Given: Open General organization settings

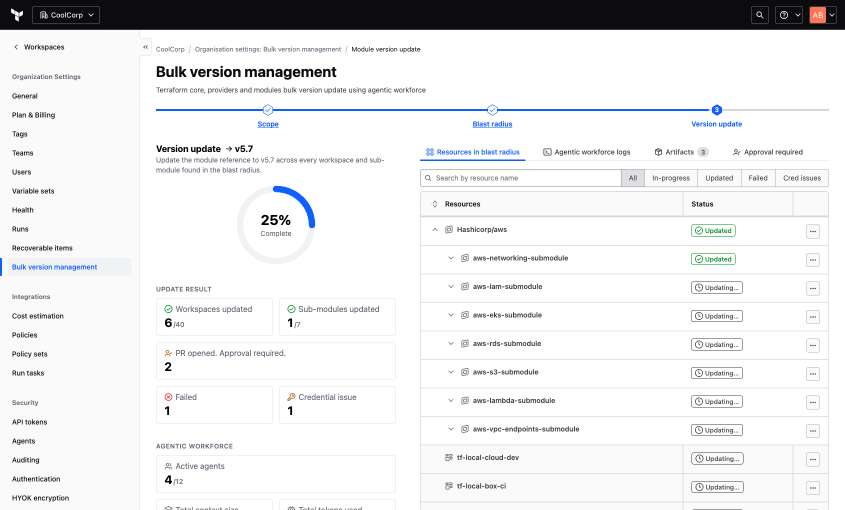Looking at the screenshot, I should 25,96.
